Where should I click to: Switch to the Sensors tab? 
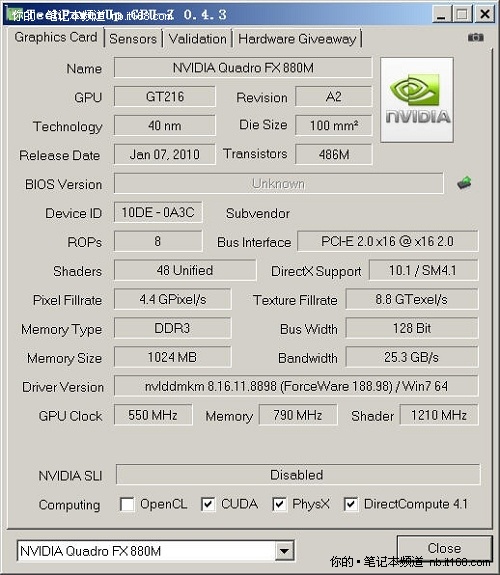(133, 39)
